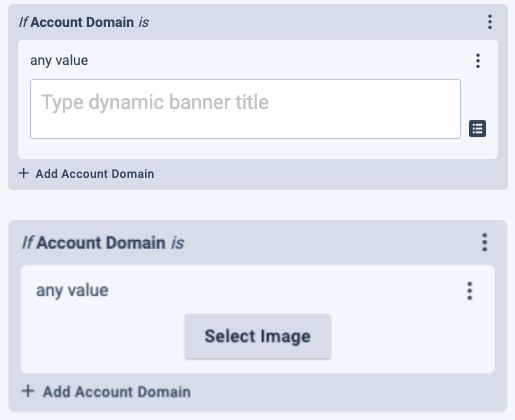
Task: Click 'If Account Domain is' header of image rule
Action: pos(103,243)
